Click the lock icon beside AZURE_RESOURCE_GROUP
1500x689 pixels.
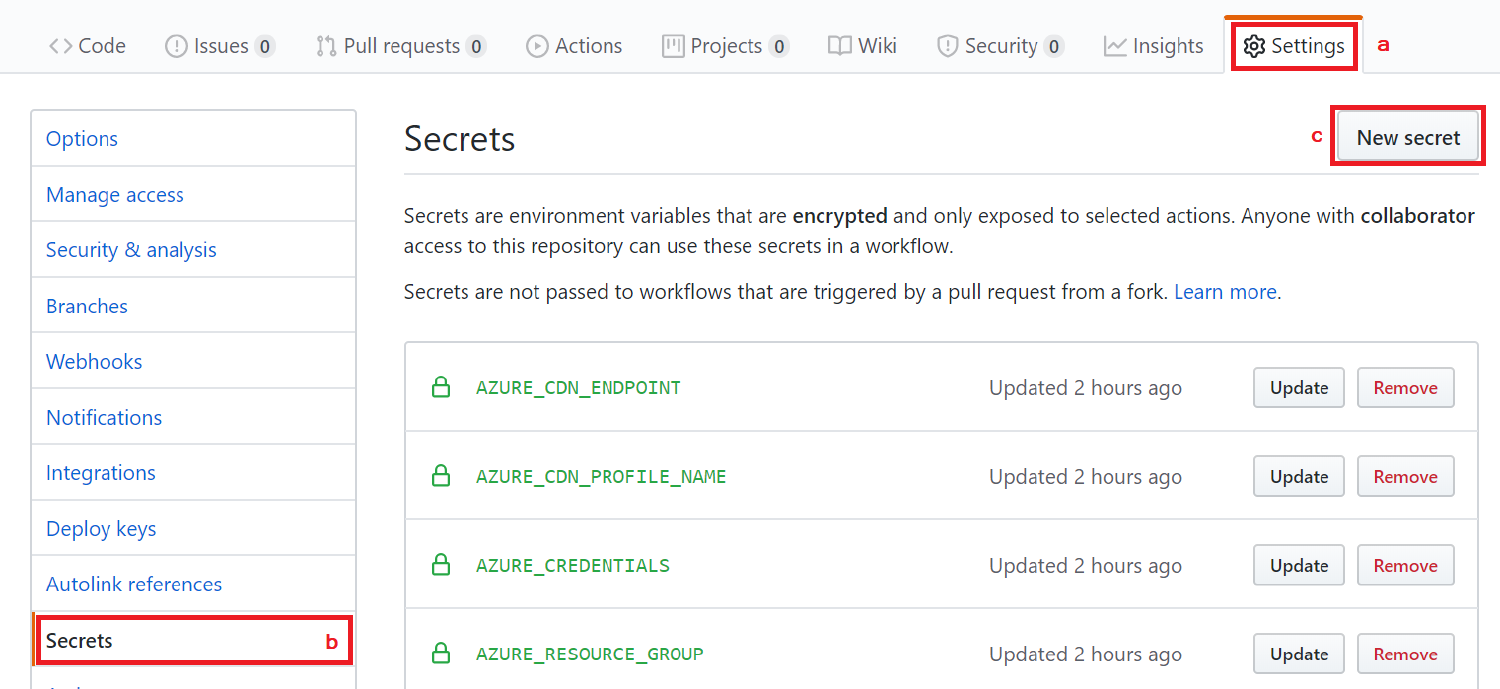(440, 654)
